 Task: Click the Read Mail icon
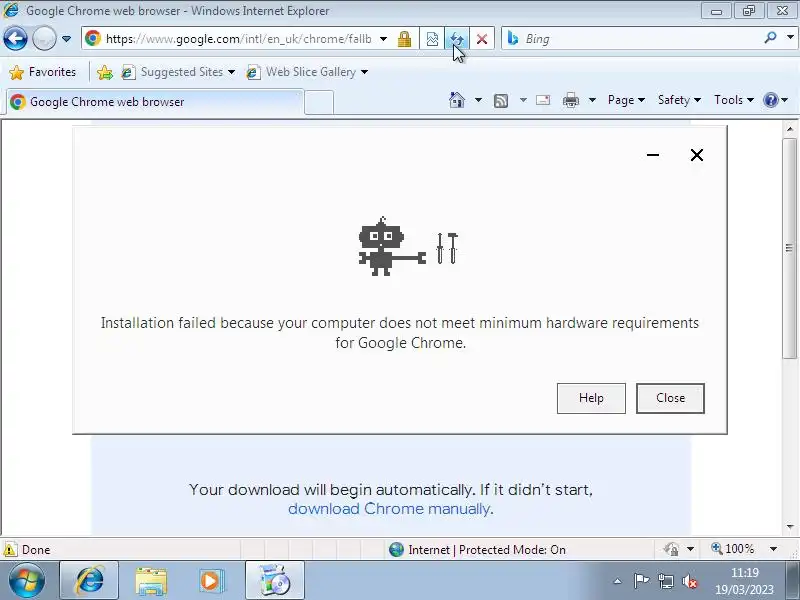pos(543,100)
